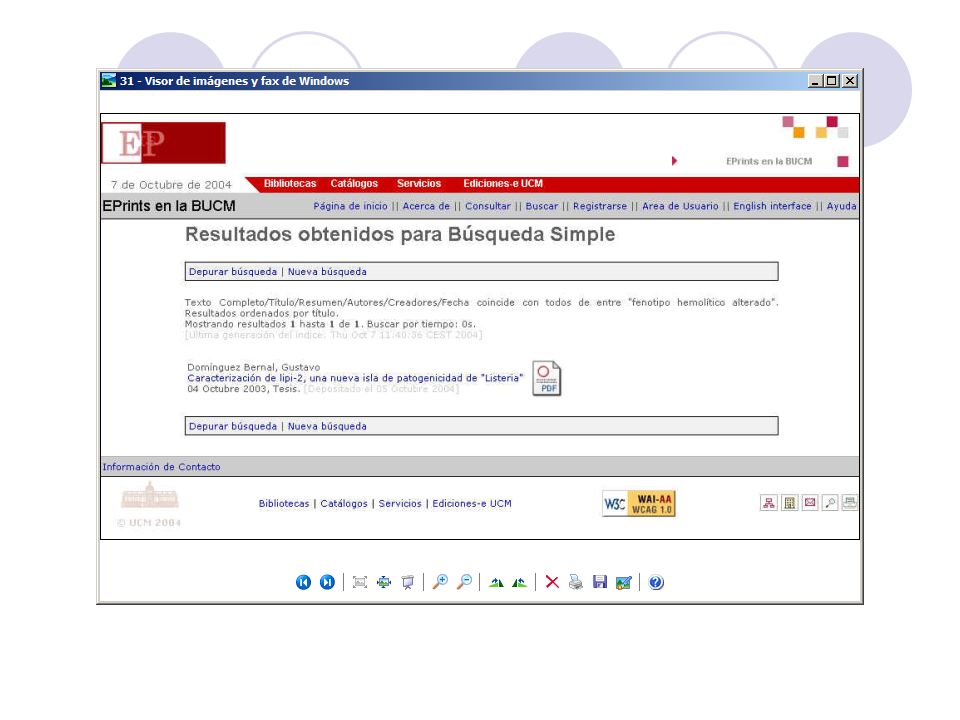The width and height of the screenshot is (960, 720).
Task: Click the W3C WAI-AA WCAG 1.0 badge
Action: click(639, 503)
